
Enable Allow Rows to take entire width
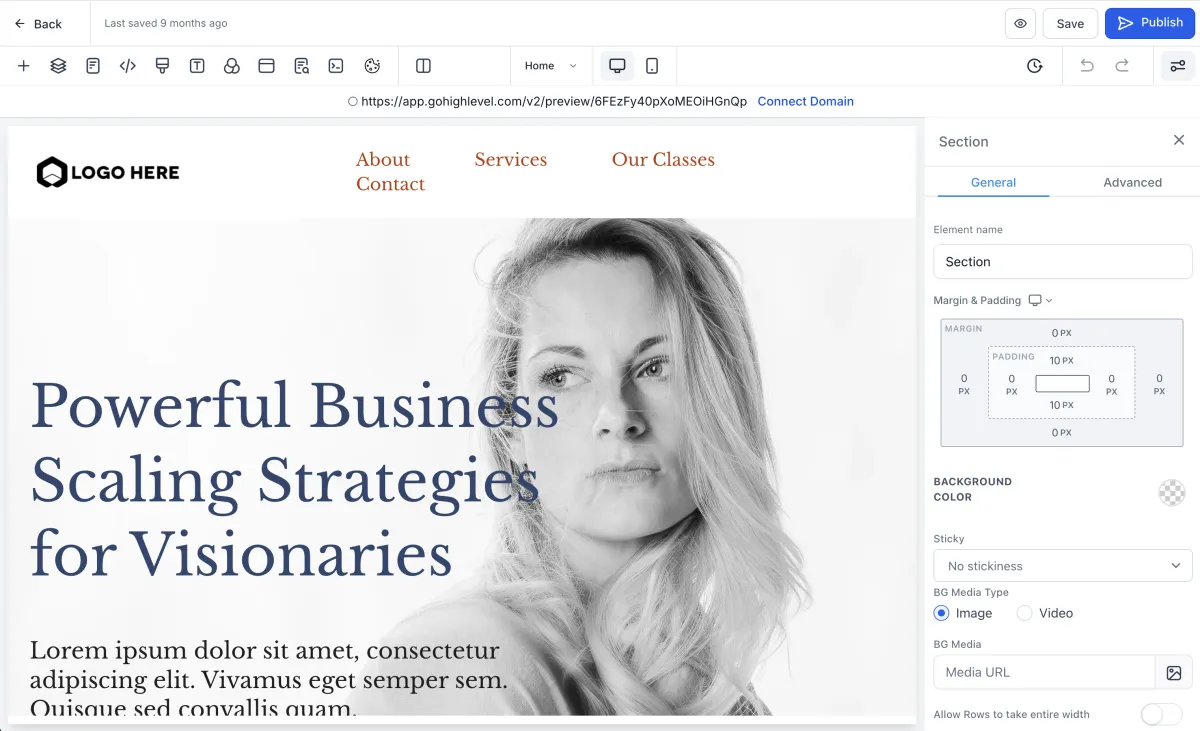(x=1161, y=714)
